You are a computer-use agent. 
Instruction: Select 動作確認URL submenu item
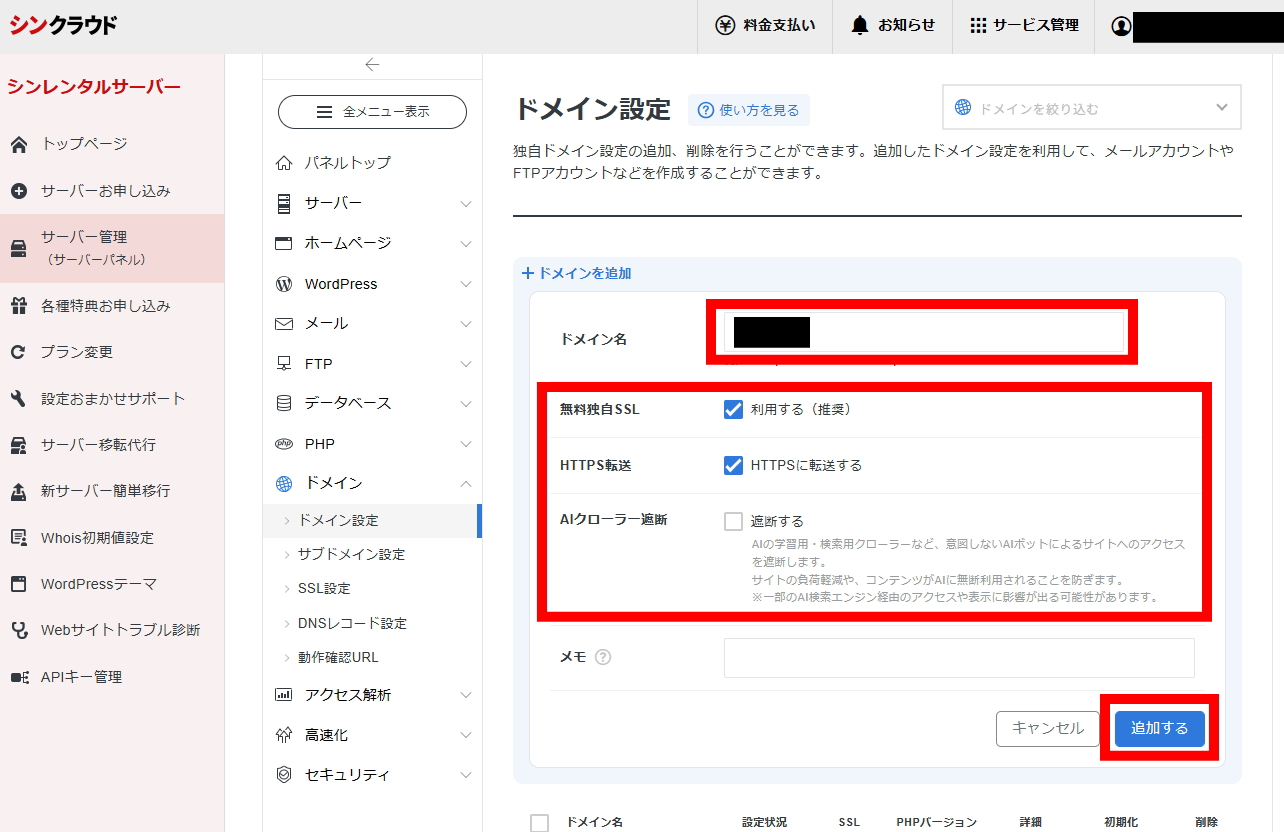click(338, 657)
